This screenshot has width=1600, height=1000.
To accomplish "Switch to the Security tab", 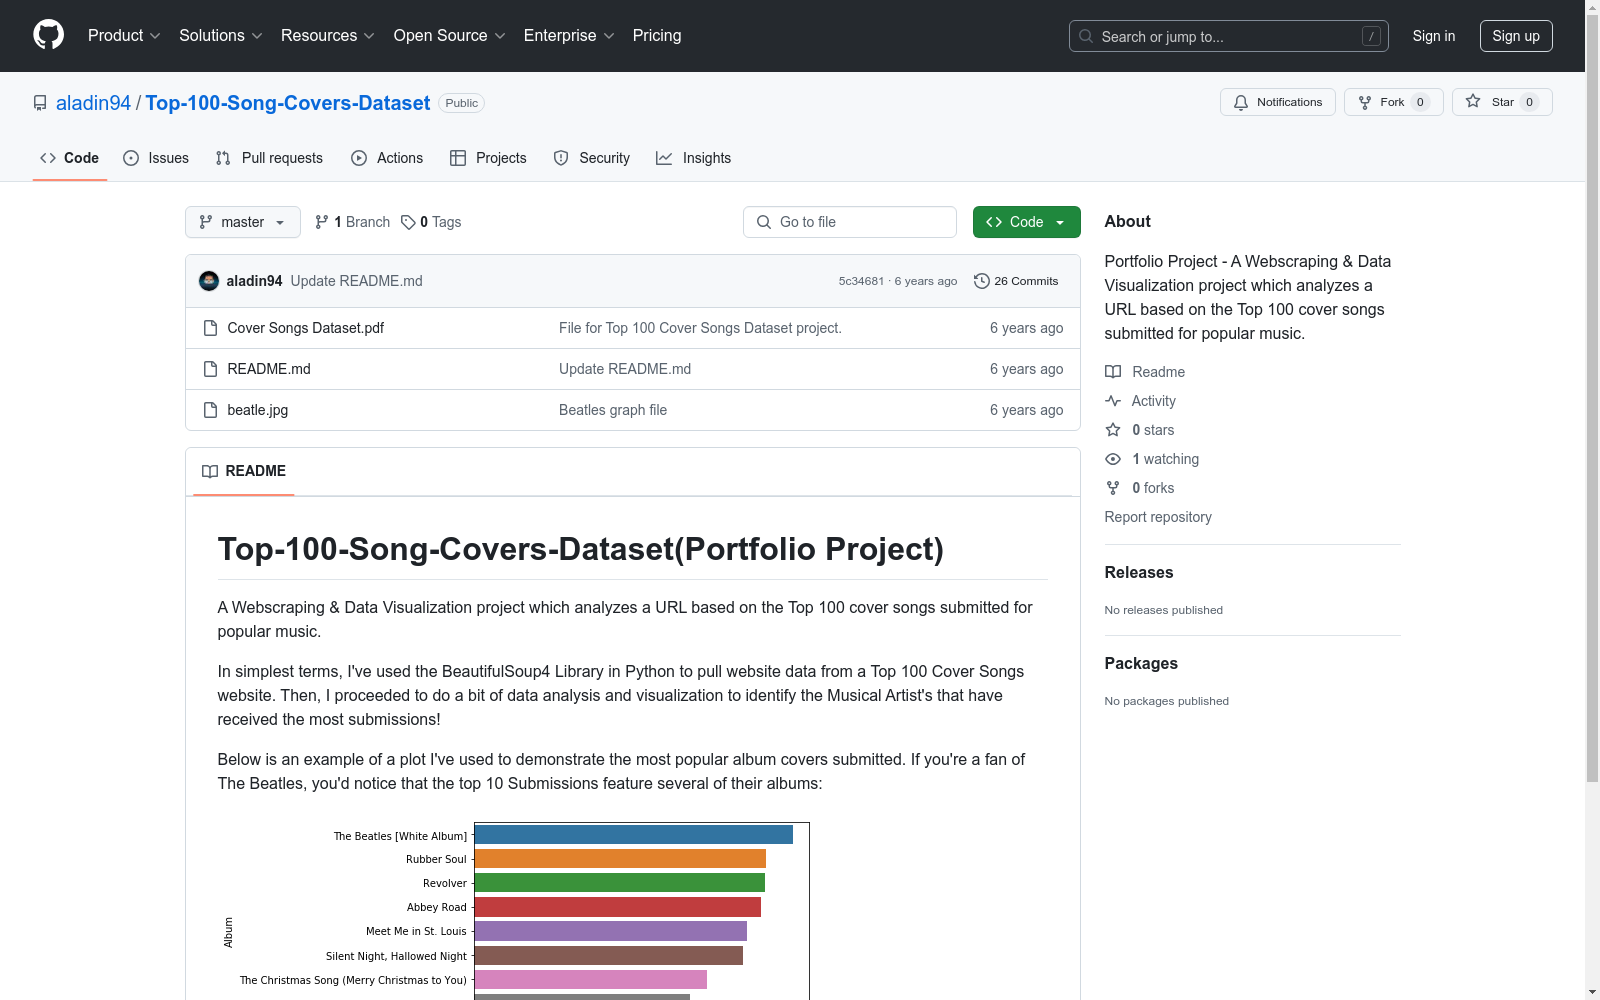I will point(592,158).
